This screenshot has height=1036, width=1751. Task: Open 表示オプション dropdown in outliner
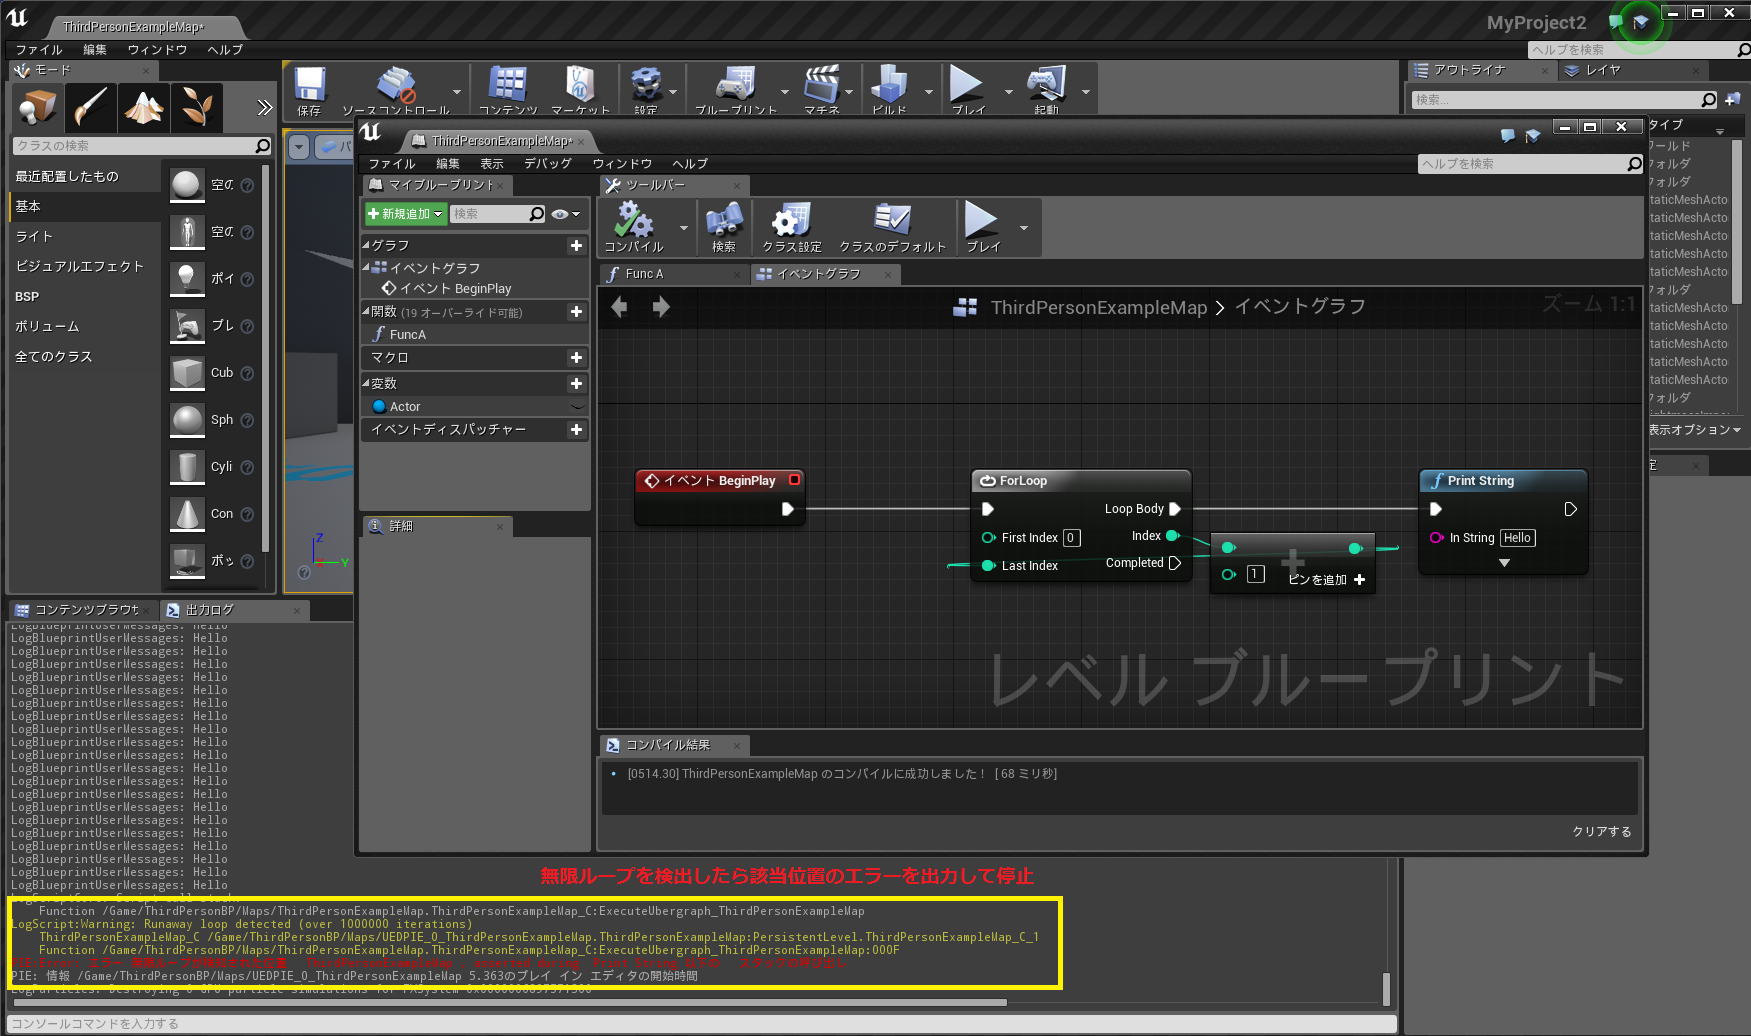1695,430
